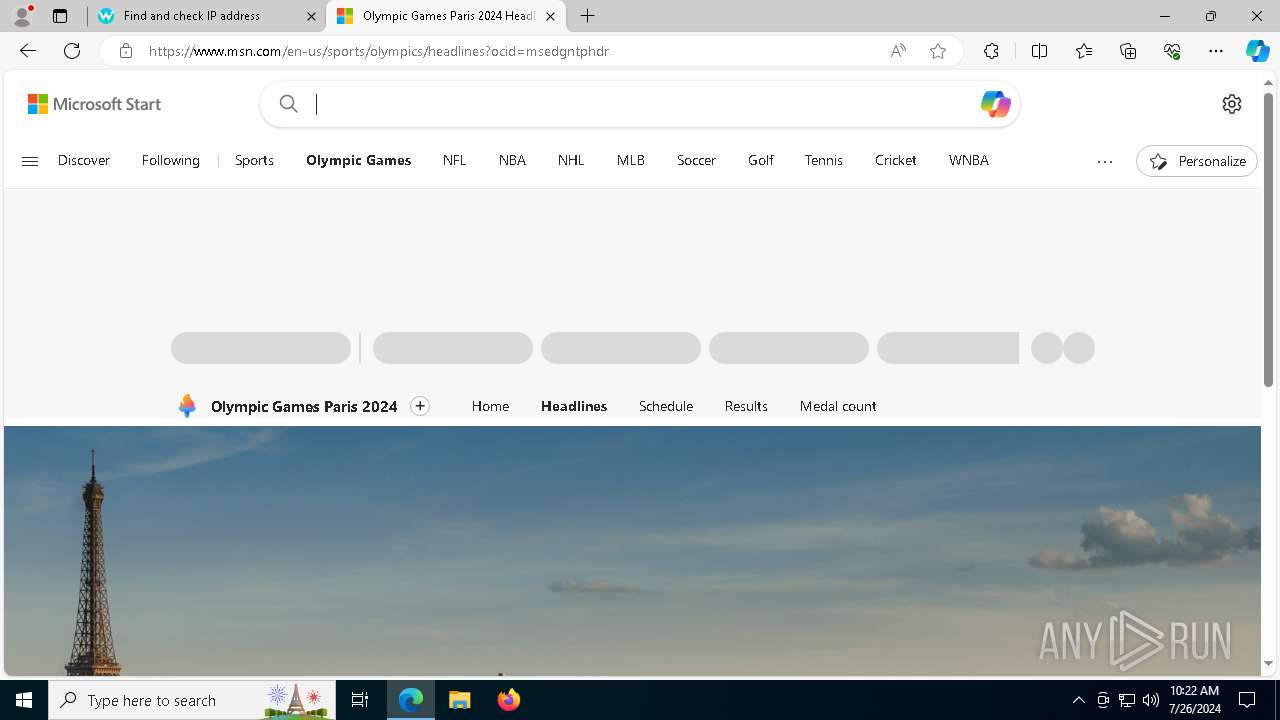This screenshot has width=1280, height=720.
Task: Switch to the Olympic Home tab
Action: [x=490, y=406]
